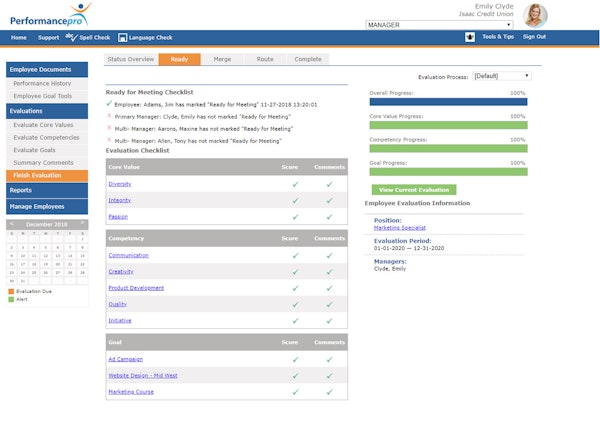The width and height of the screenshot is (600, 443).
Task: Click the Ad Campaign comments checkmark
Action: (x=330, y=359)
